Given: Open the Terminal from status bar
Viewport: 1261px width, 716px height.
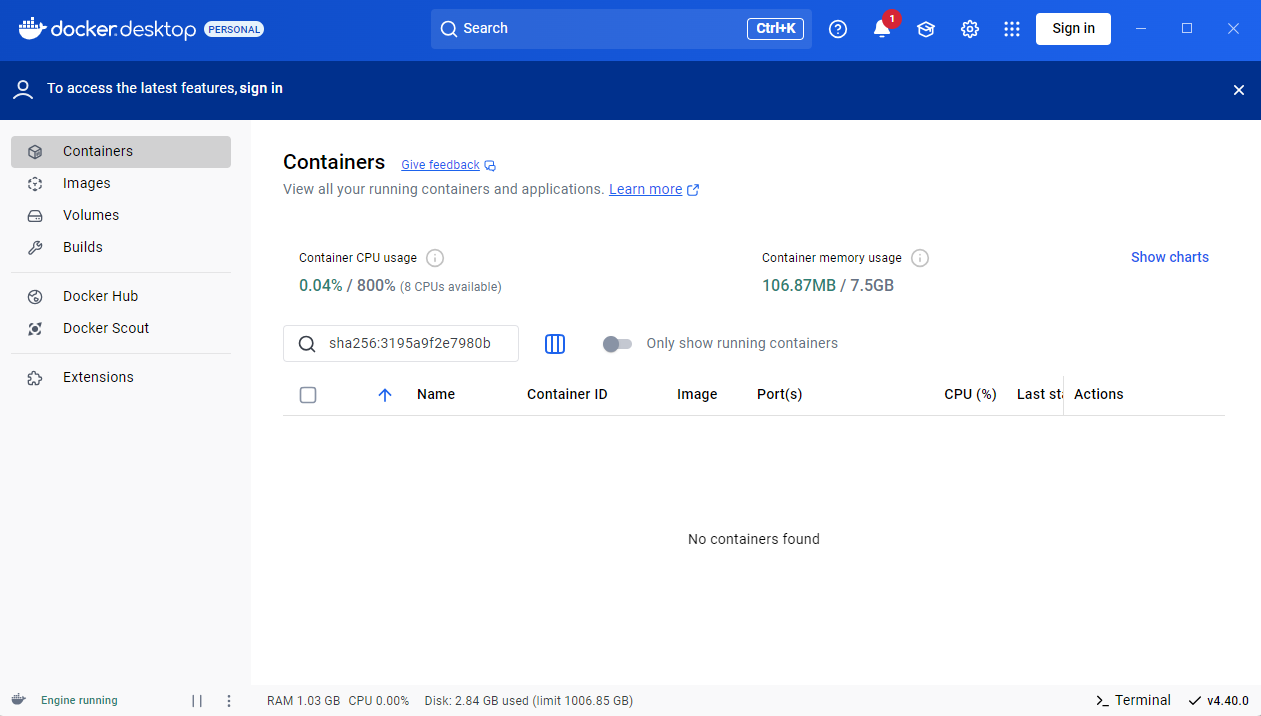Looking at the screenshot, I should (1133, 700).
